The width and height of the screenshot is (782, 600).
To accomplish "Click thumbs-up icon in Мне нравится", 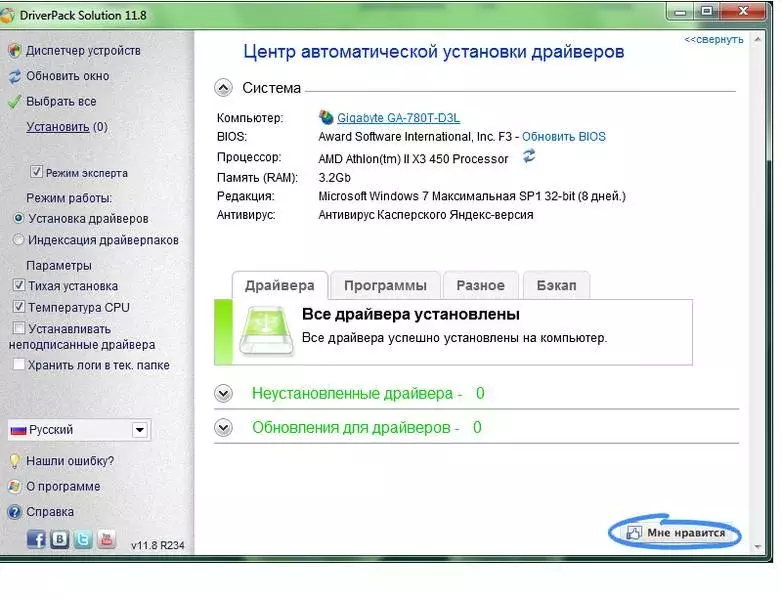I will pyautogui.click(x=634, y=532).
